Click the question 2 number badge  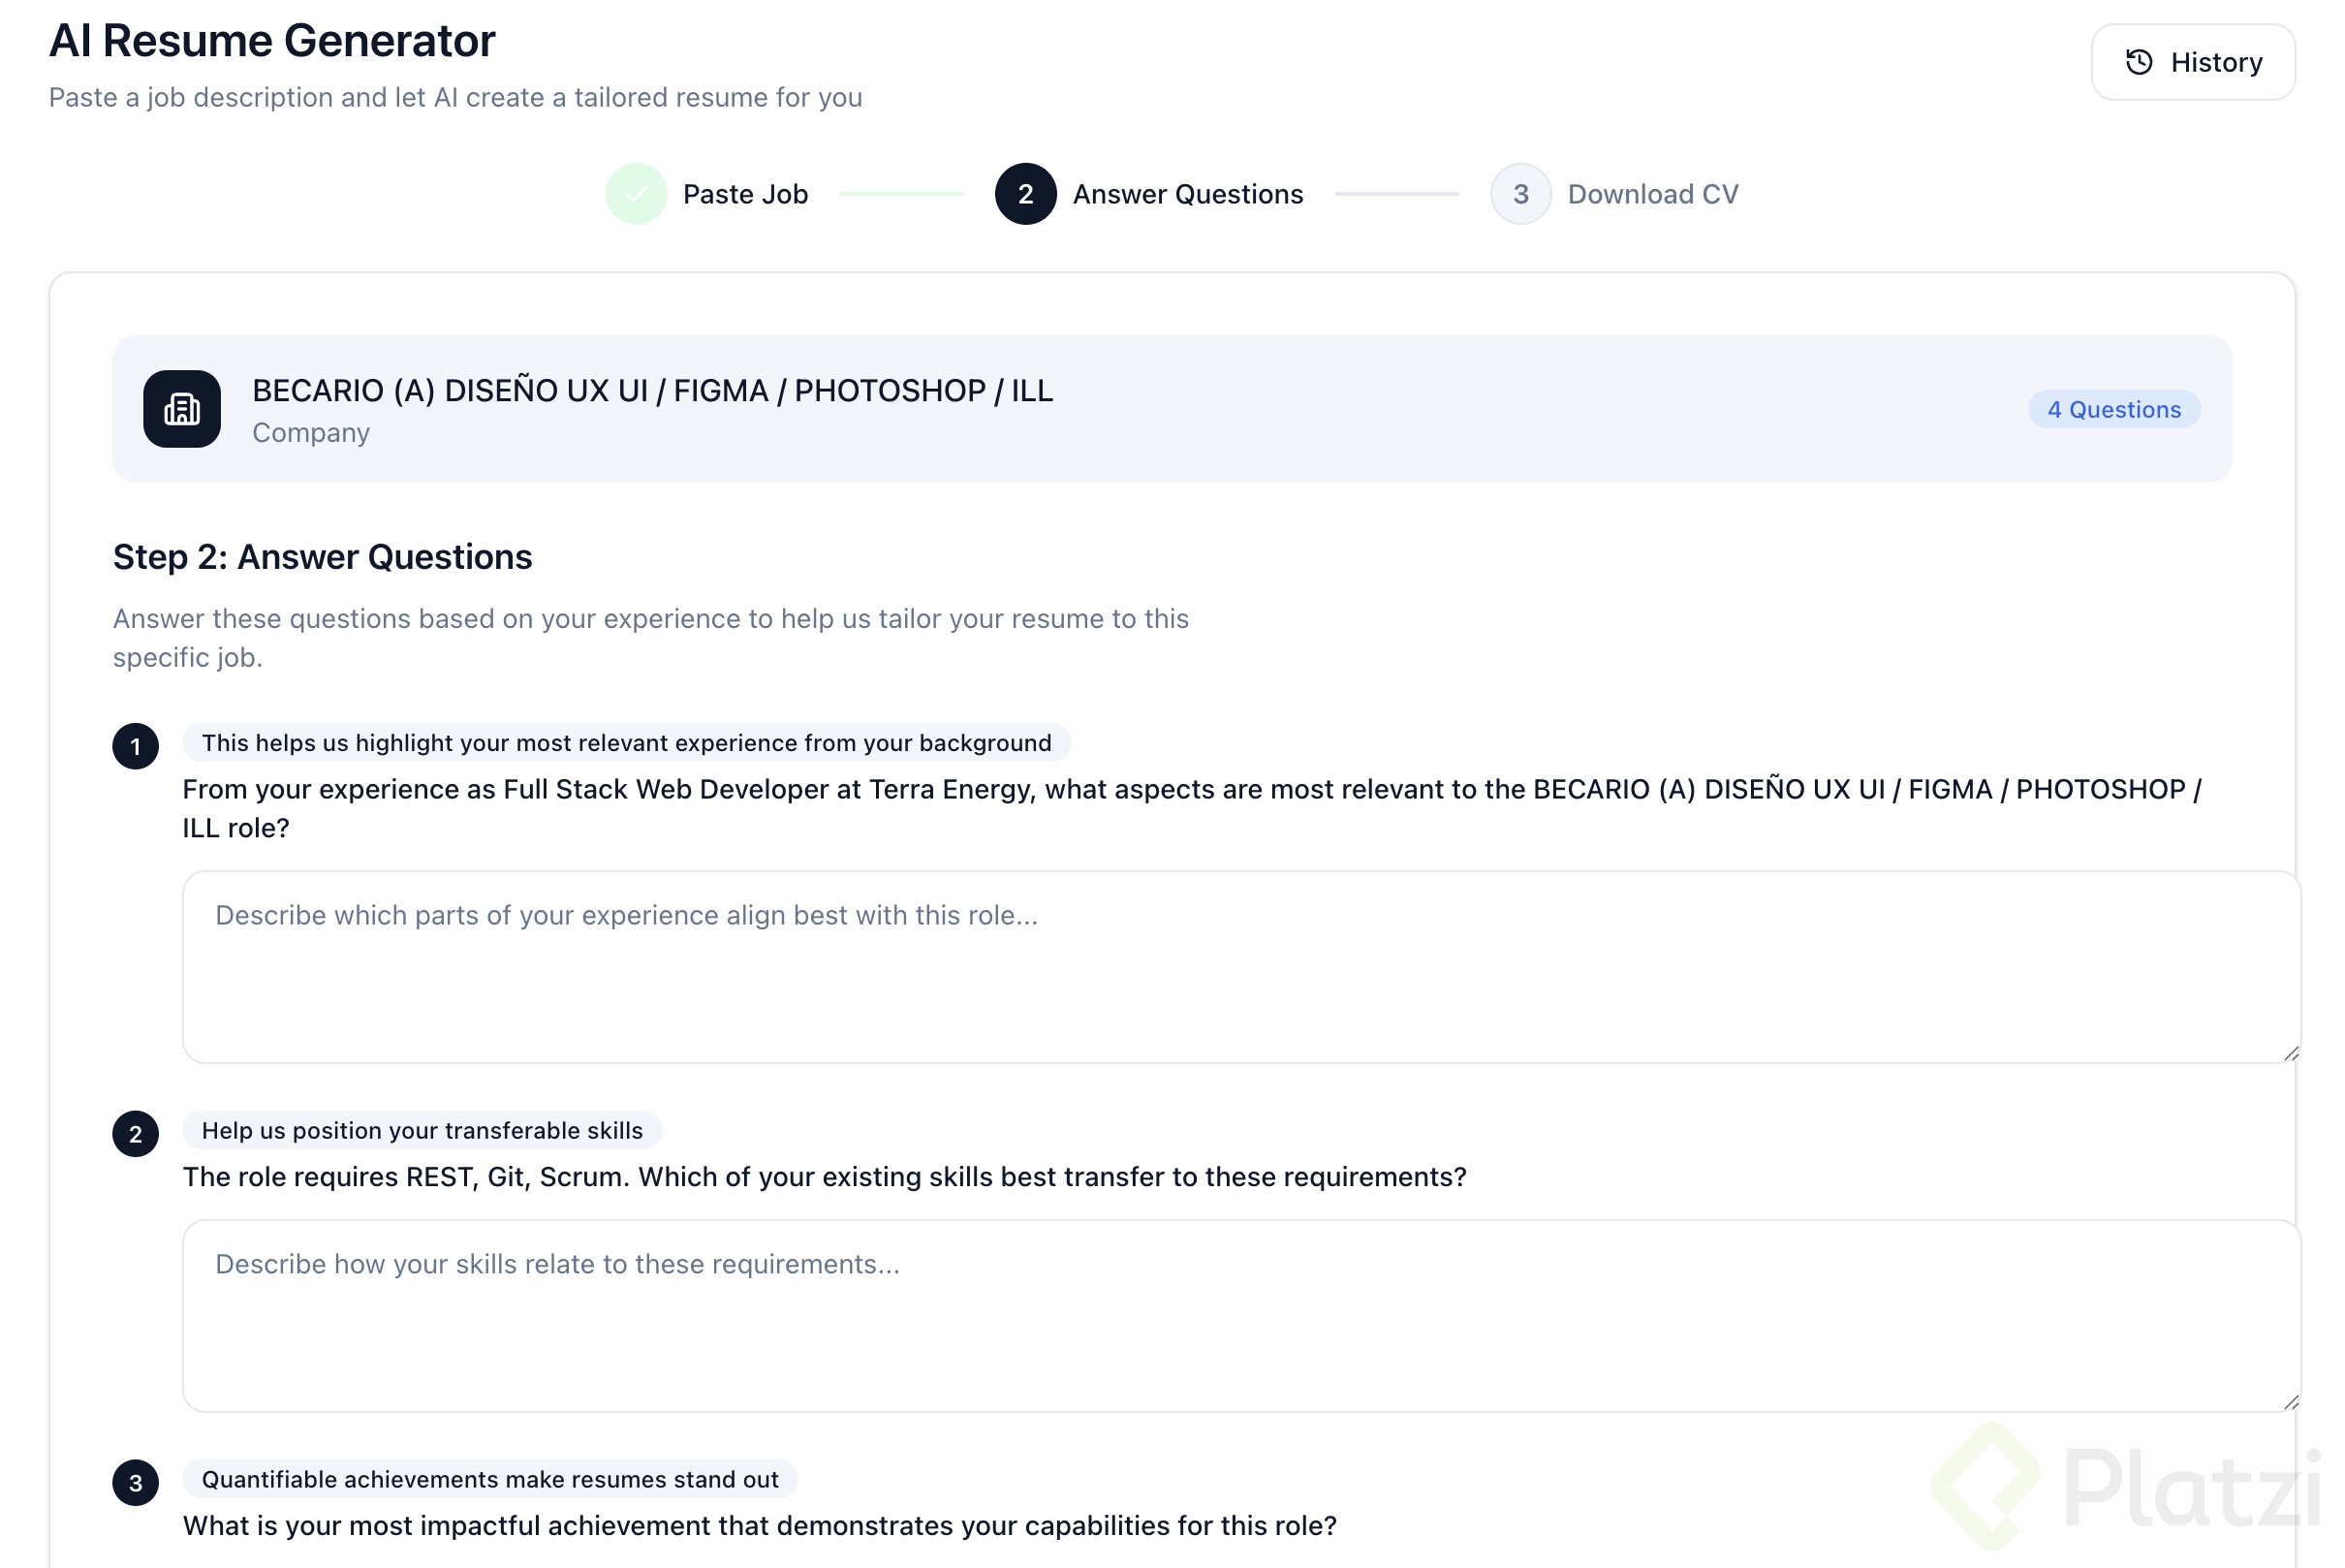135,1134
